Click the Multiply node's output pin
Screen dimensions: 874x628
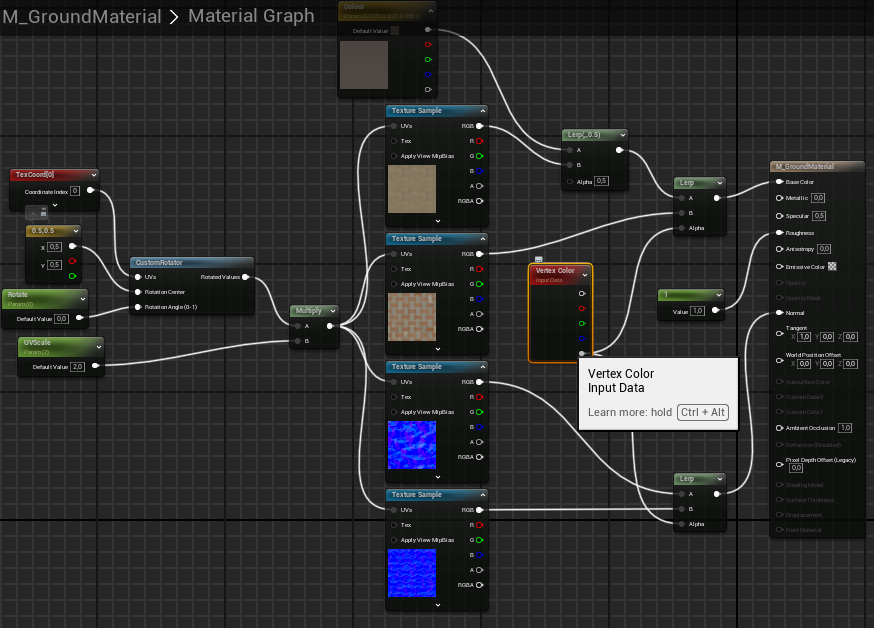[x=330, y=326]
